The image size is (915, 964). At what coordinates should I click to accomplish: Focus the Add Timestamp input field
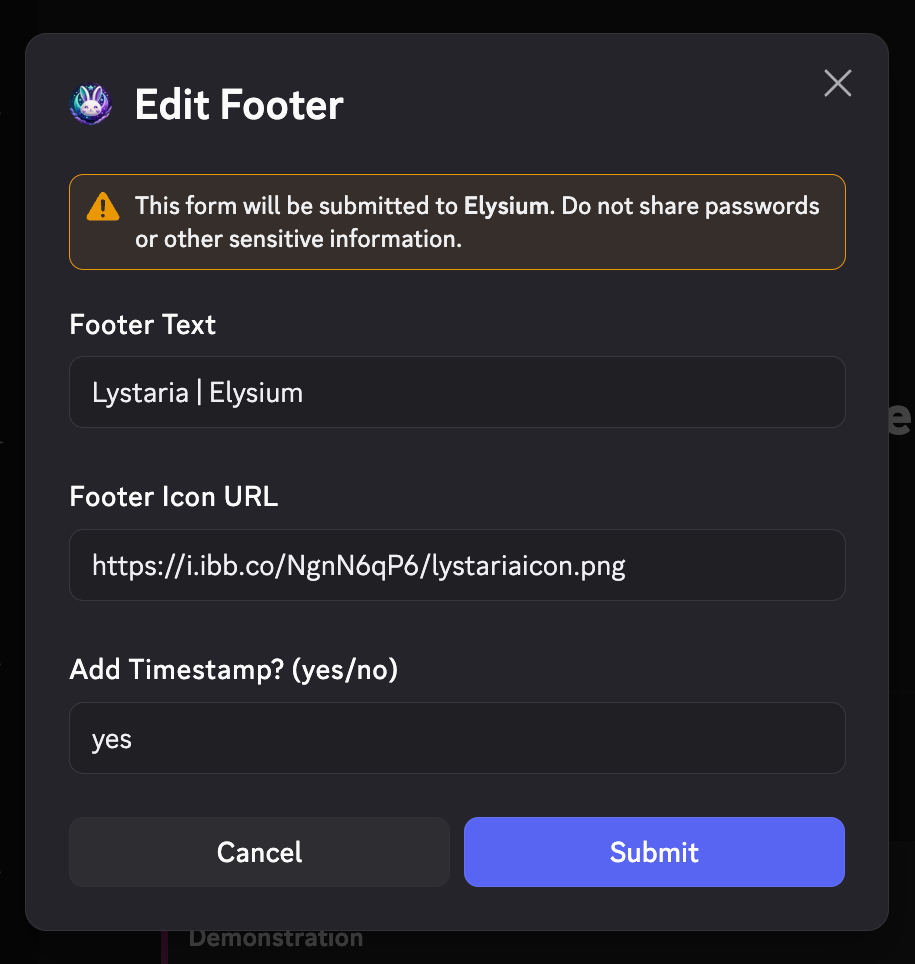click(457, 738)
